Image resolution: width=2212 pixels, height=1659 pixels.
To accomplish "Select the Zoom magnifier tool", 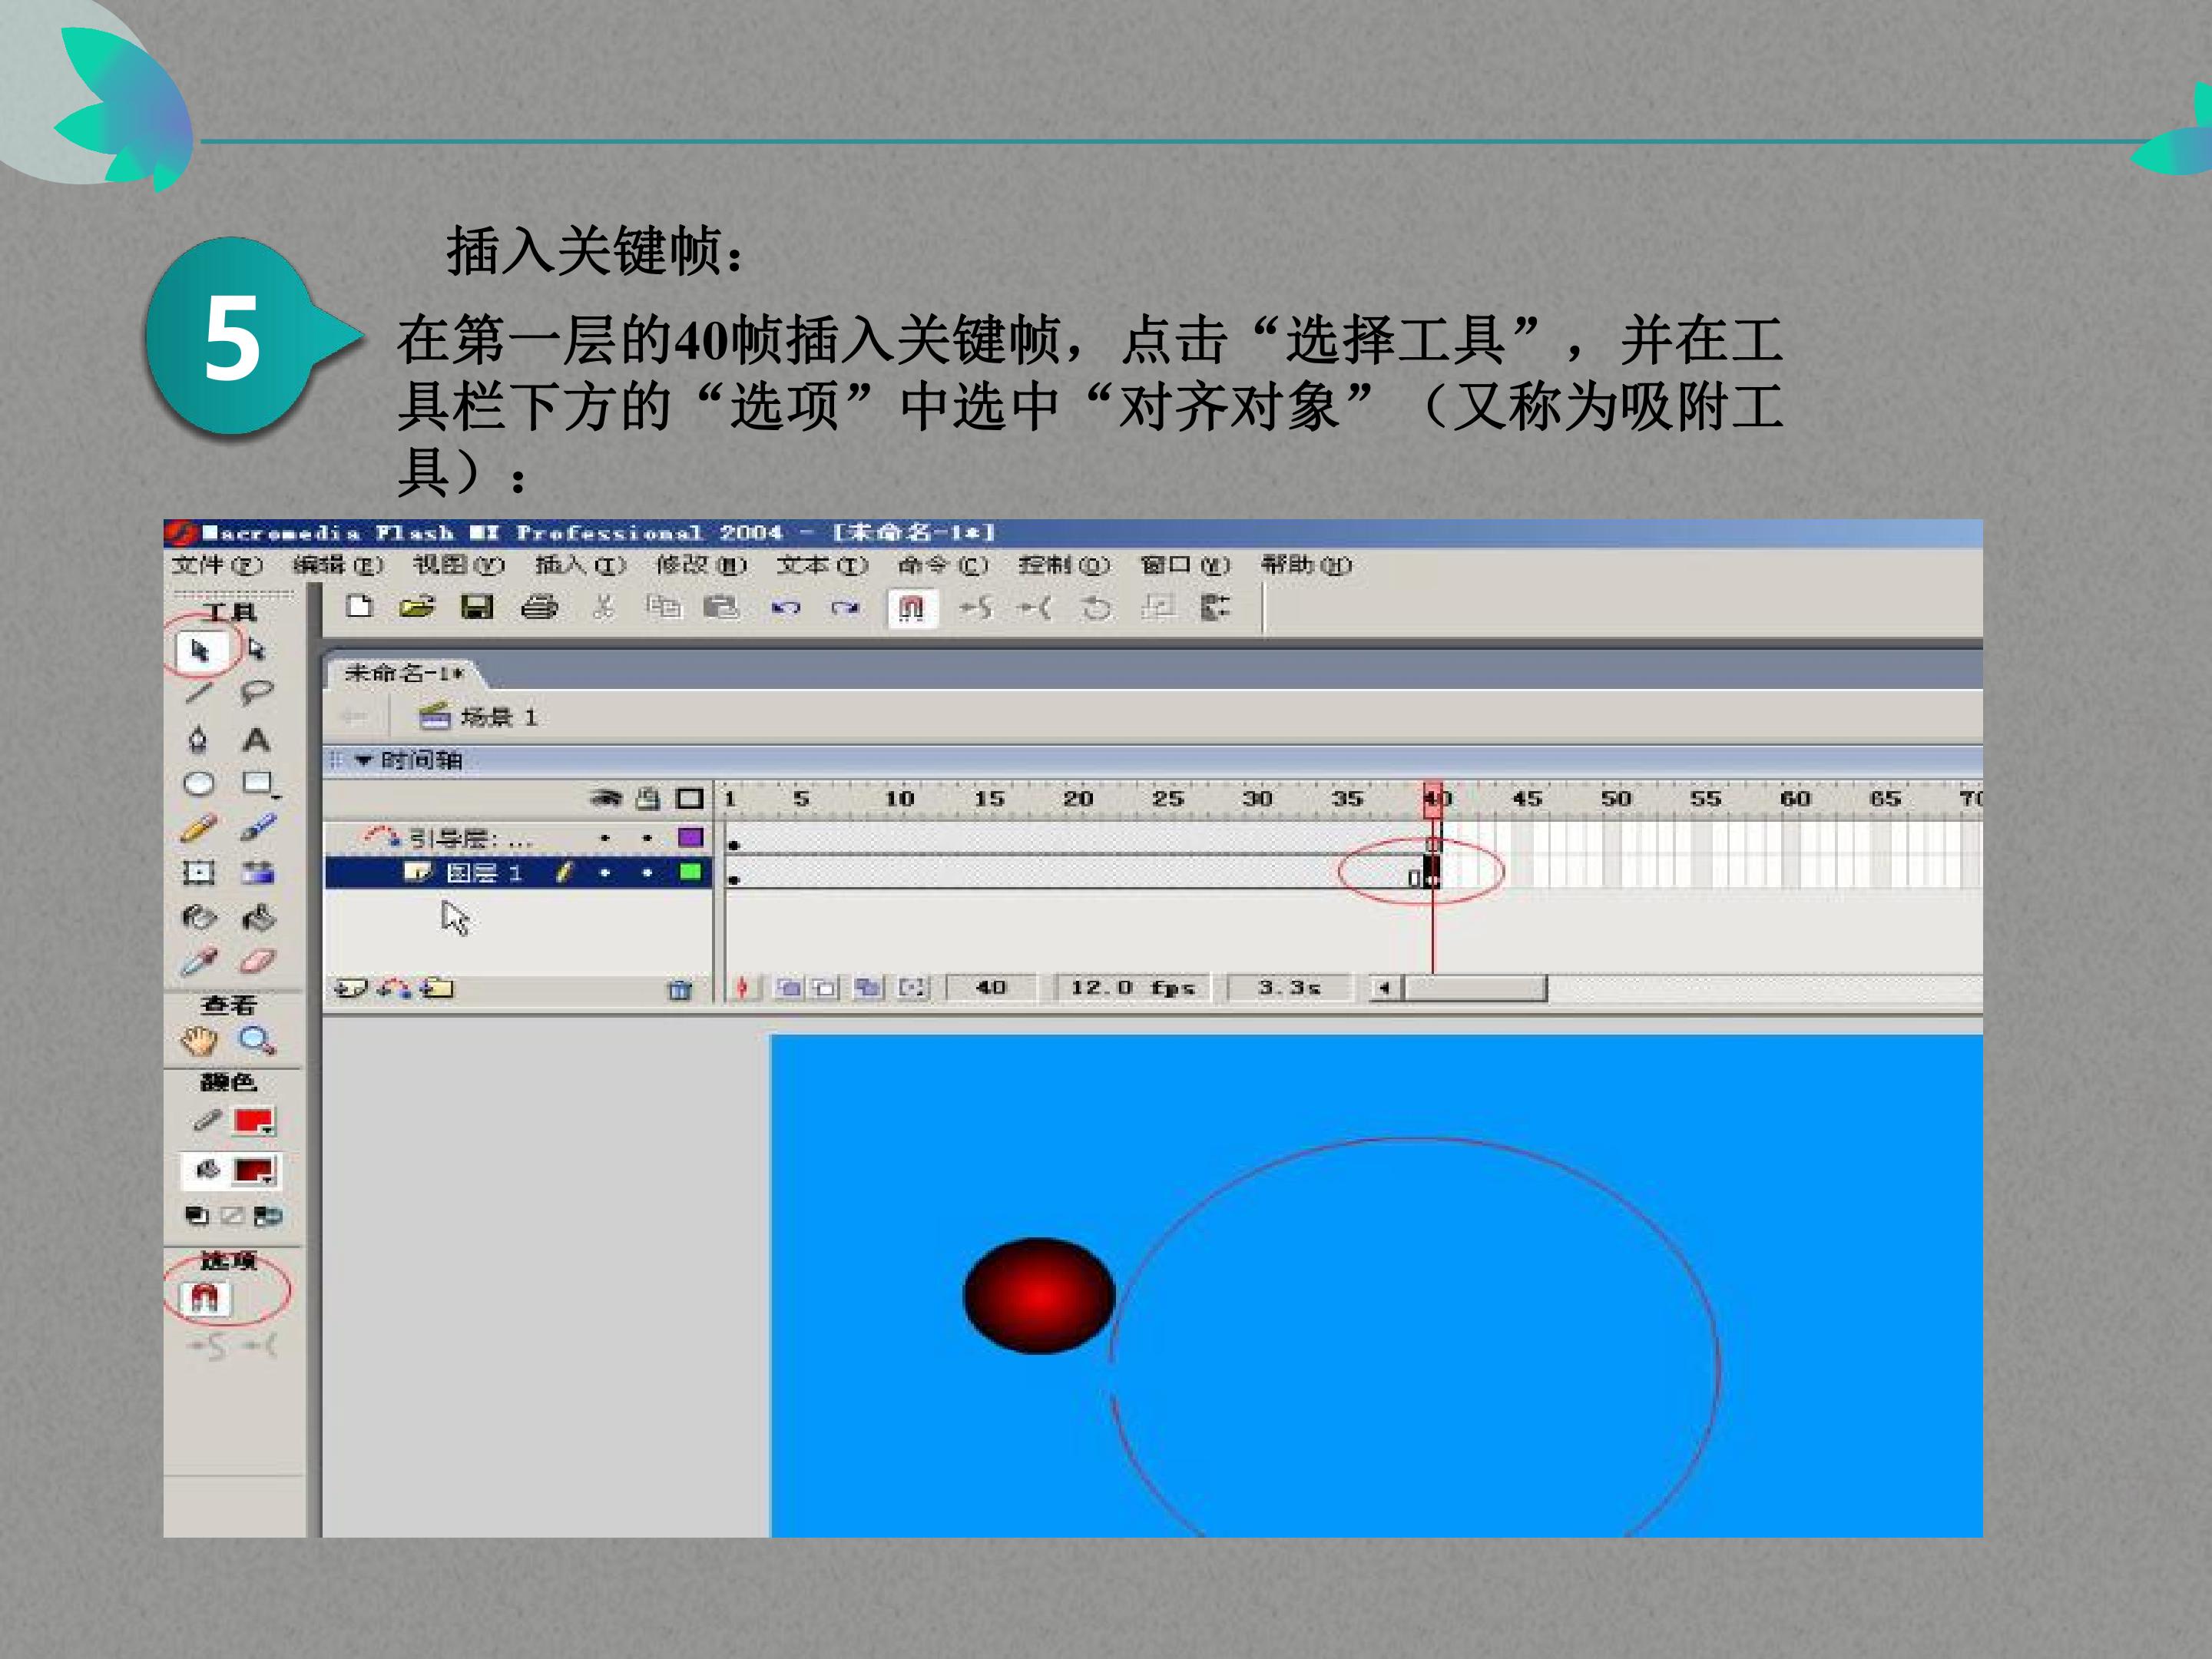I will click(x=257, y=1041).
